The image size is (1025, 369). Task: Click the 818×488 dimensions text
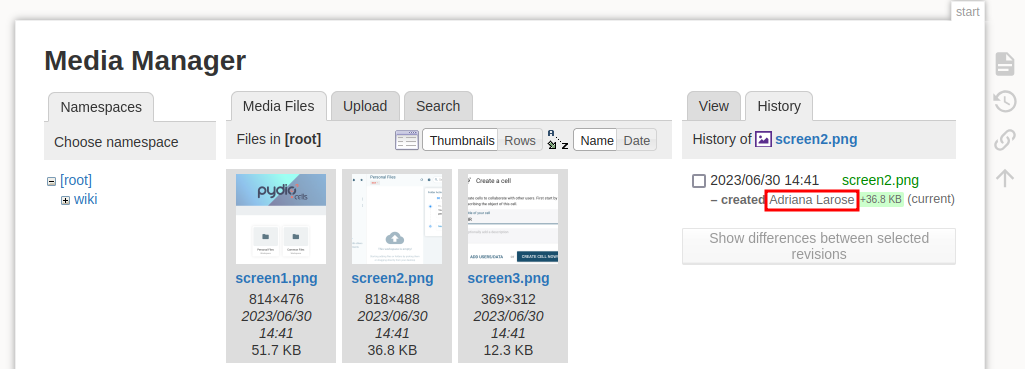[x=392, y=300]
